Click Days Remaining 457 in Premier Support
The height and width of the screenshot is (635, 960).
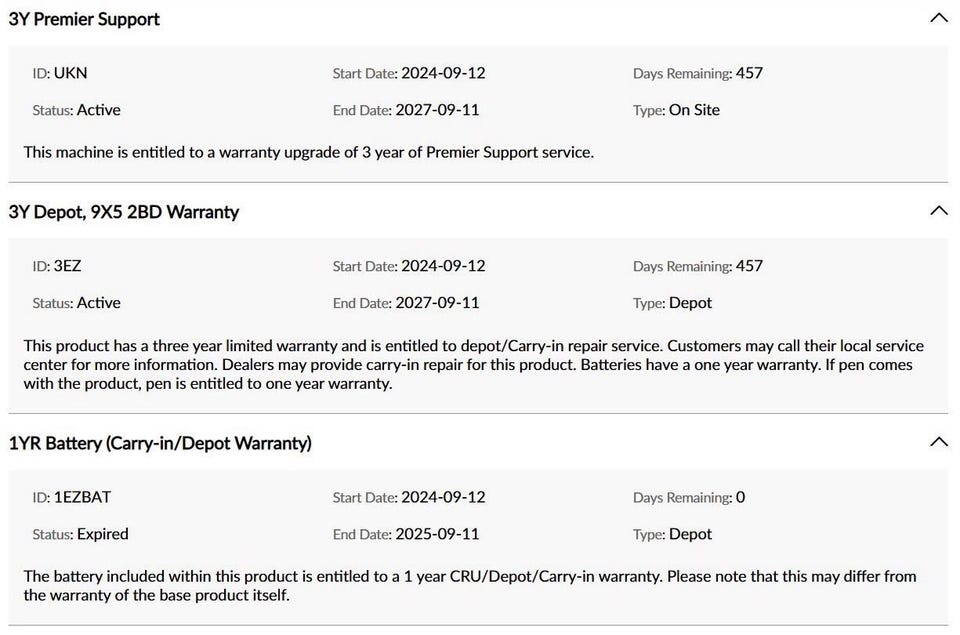[749, 73]
